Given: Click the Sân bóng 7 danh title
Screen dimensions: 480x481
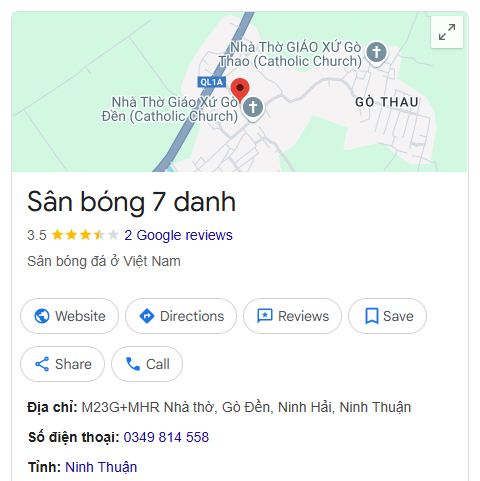Looking at the screenshot, I should pos(131,202).
